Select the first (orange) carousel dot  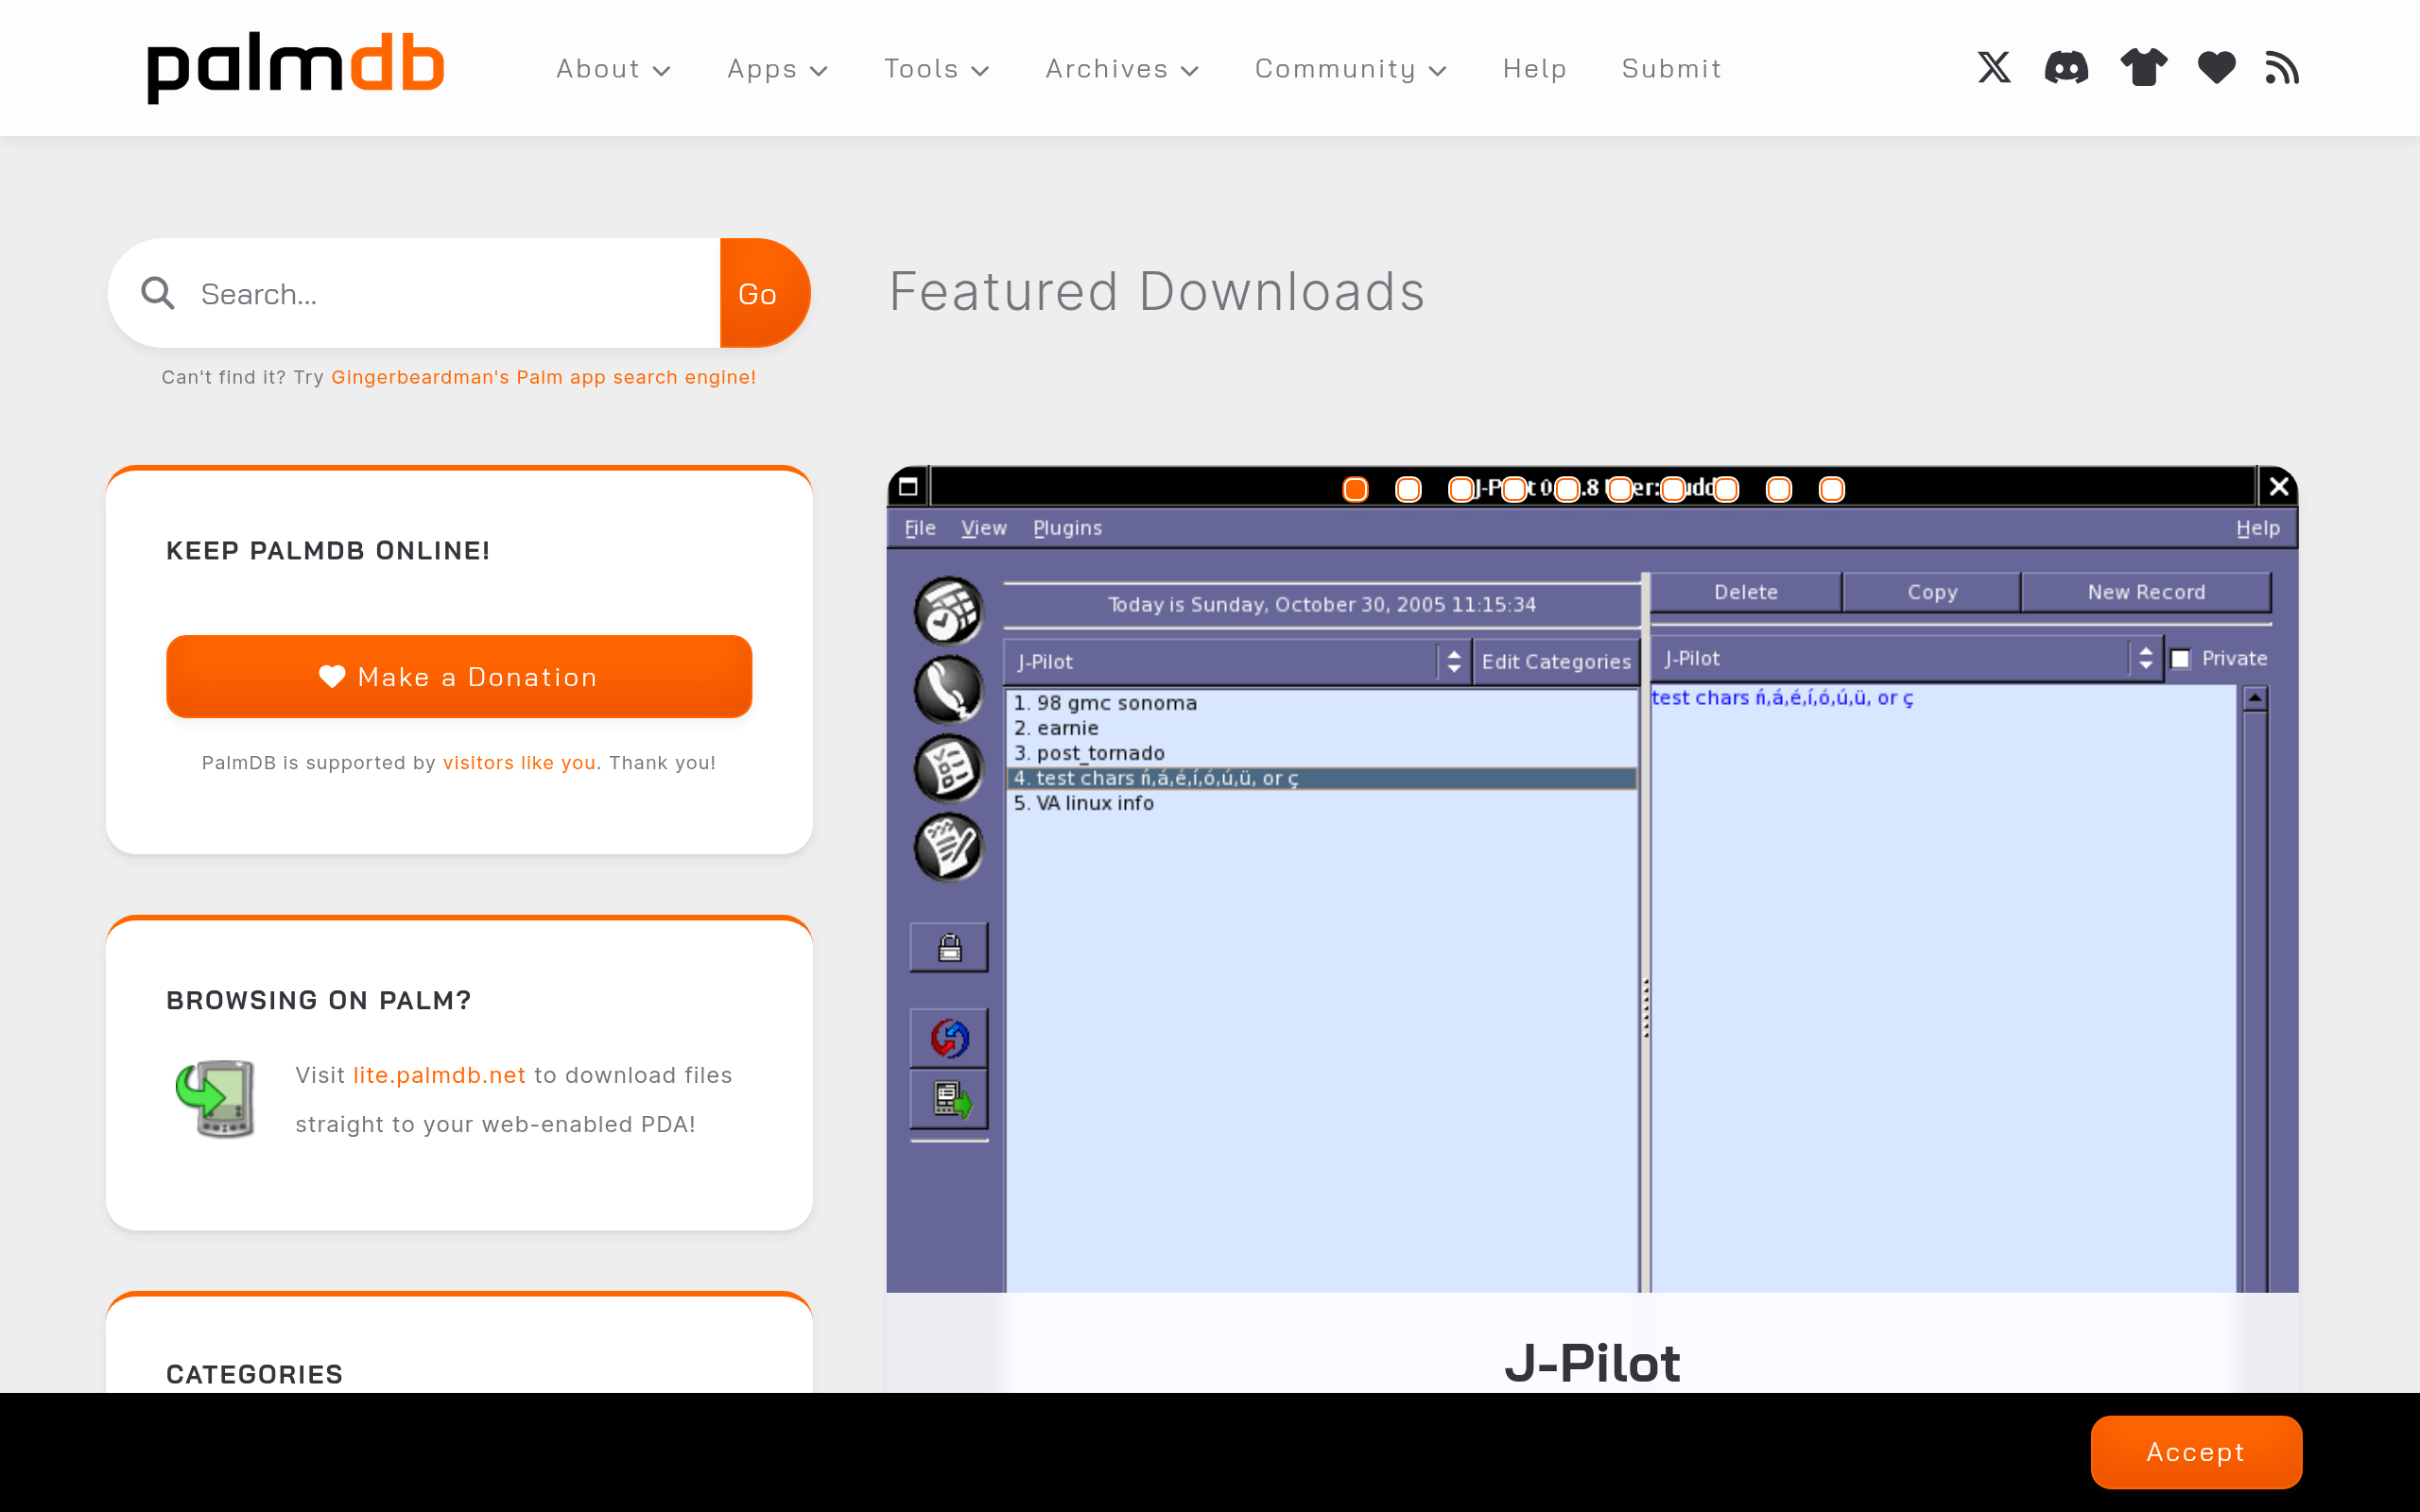click(1355, 489)
